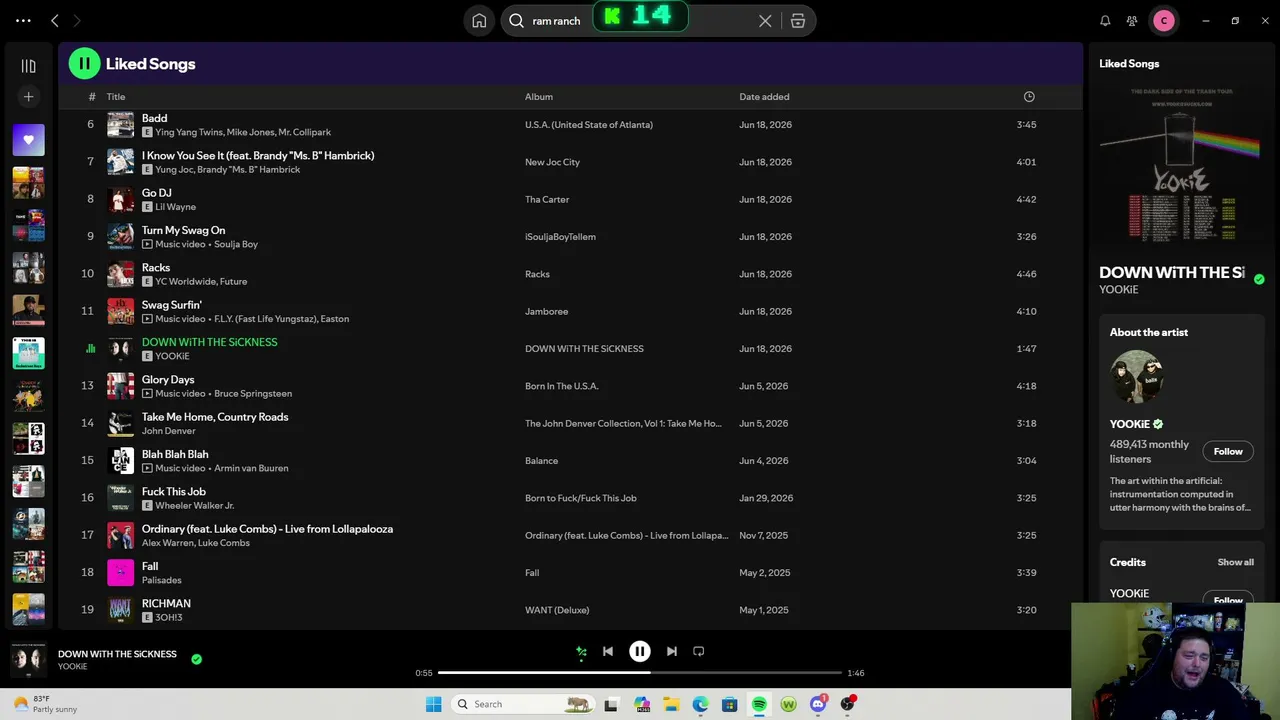Sort by the Album column header

point(539,97)
